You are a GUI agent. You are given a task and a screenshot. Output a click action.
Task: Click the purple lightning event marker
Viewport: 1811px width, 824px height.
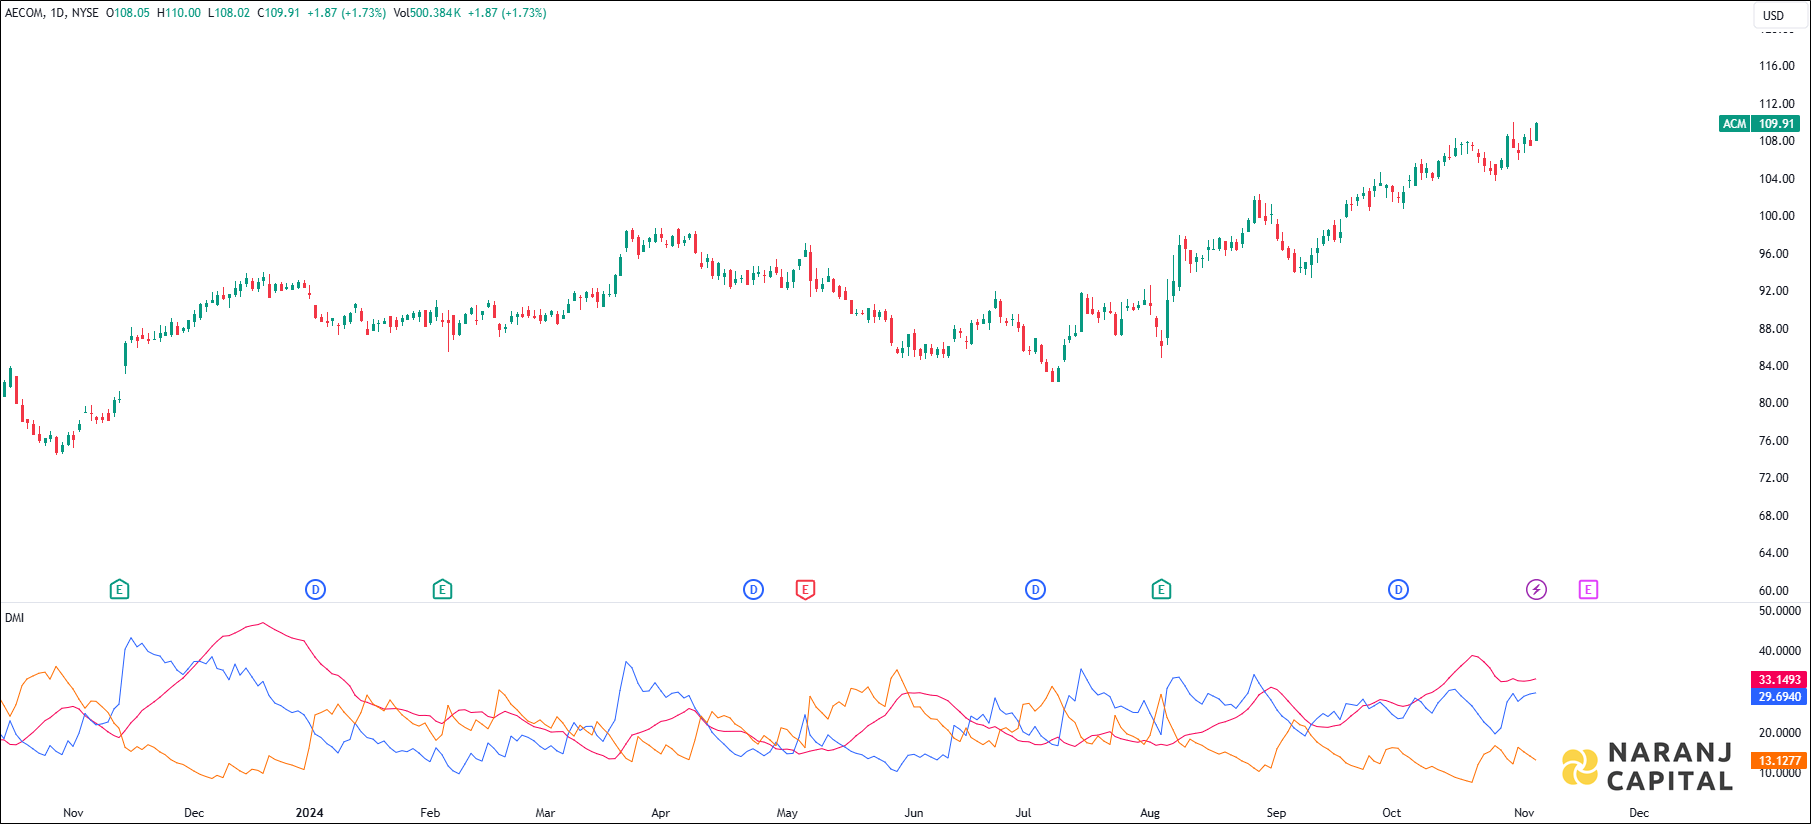(1536, 590)
